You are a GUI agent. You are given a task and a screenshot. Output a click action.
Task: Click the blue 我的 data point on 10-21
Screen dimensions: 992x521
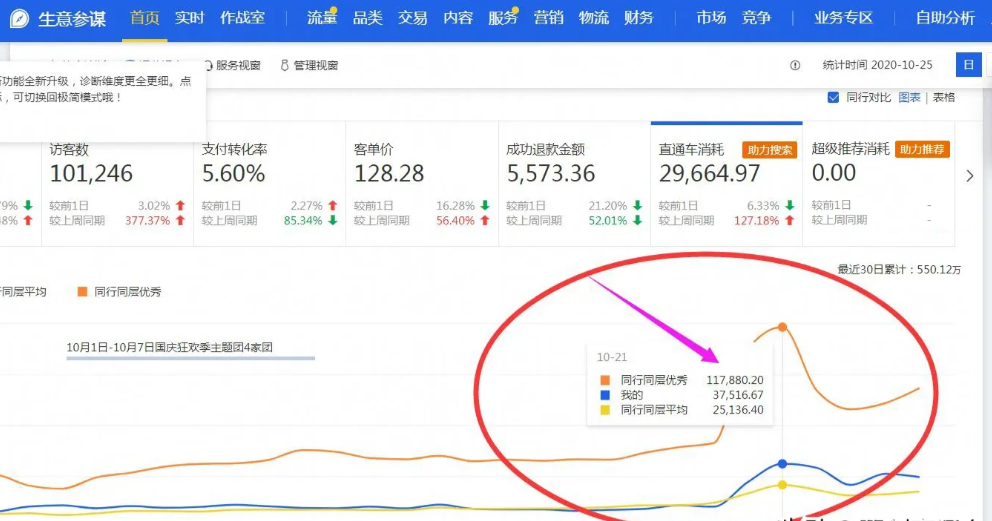[x=783, y=463]
